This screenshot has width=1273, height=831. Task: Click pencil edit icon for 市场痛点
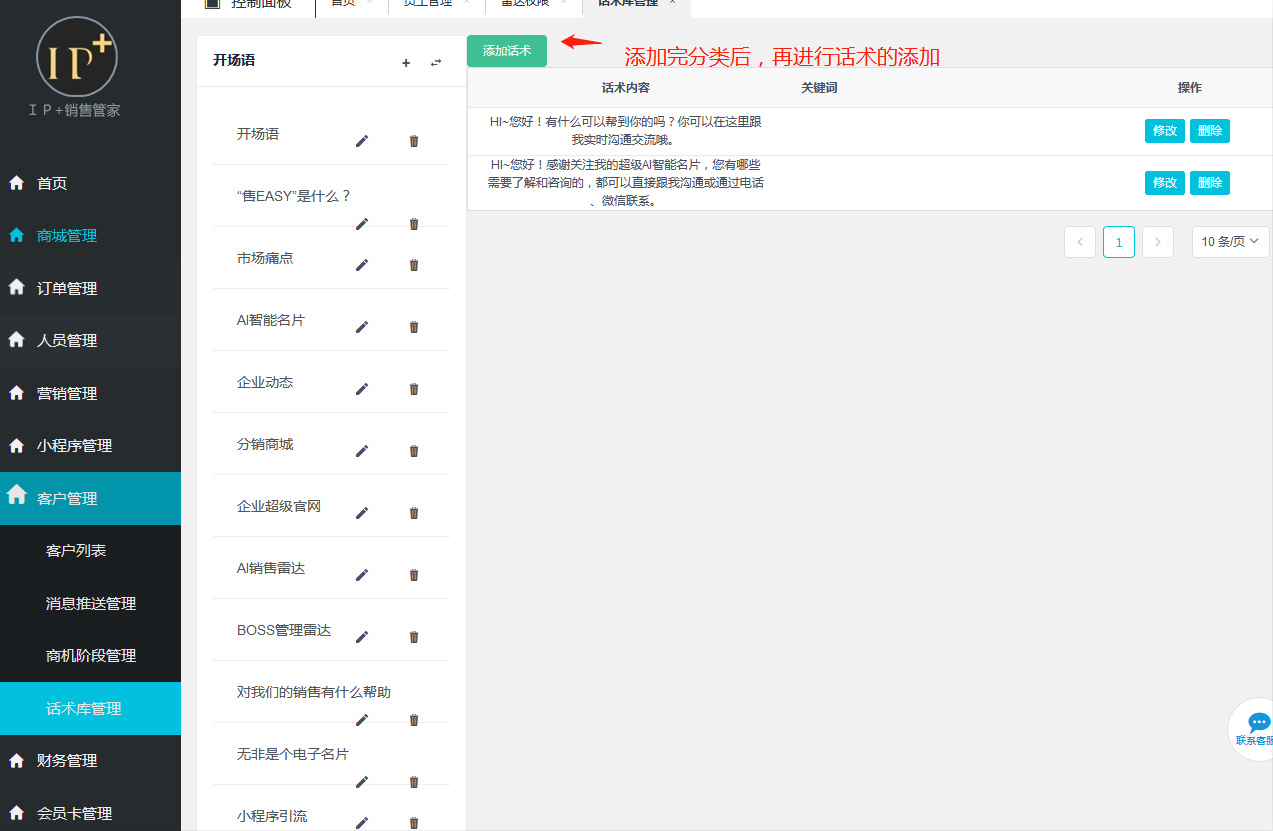(362, 265)
